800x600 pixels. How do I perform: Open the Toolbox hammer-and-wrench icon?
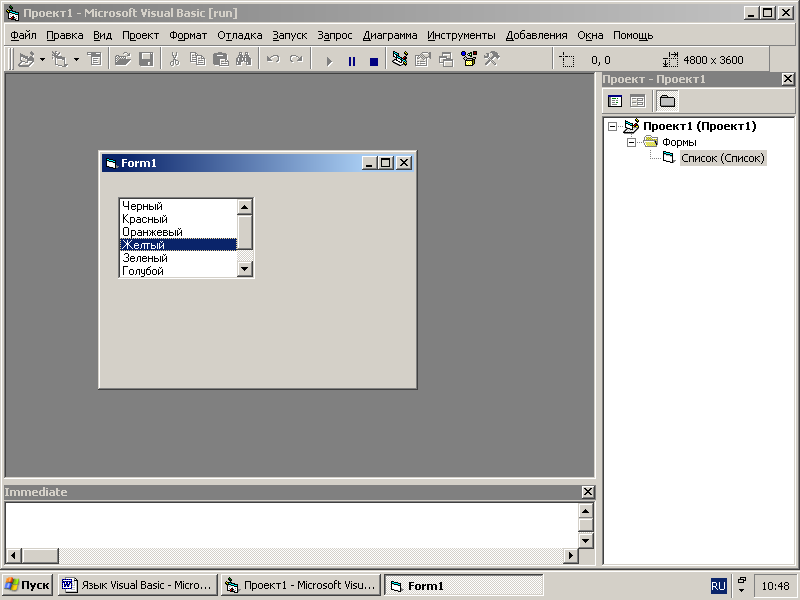coord(491,60)
